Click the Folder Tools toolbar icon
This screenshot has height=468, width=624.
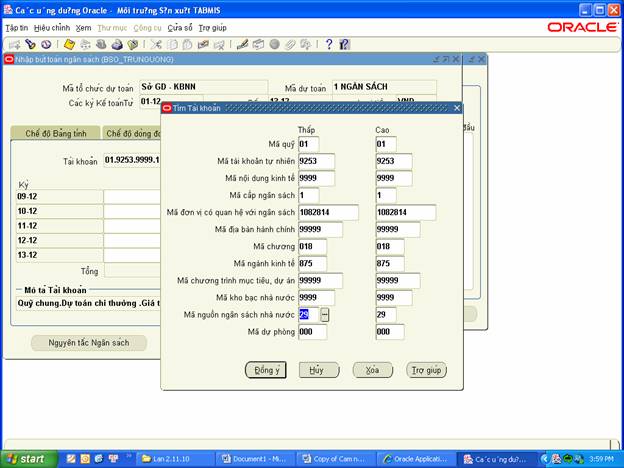tap(306, 44)
